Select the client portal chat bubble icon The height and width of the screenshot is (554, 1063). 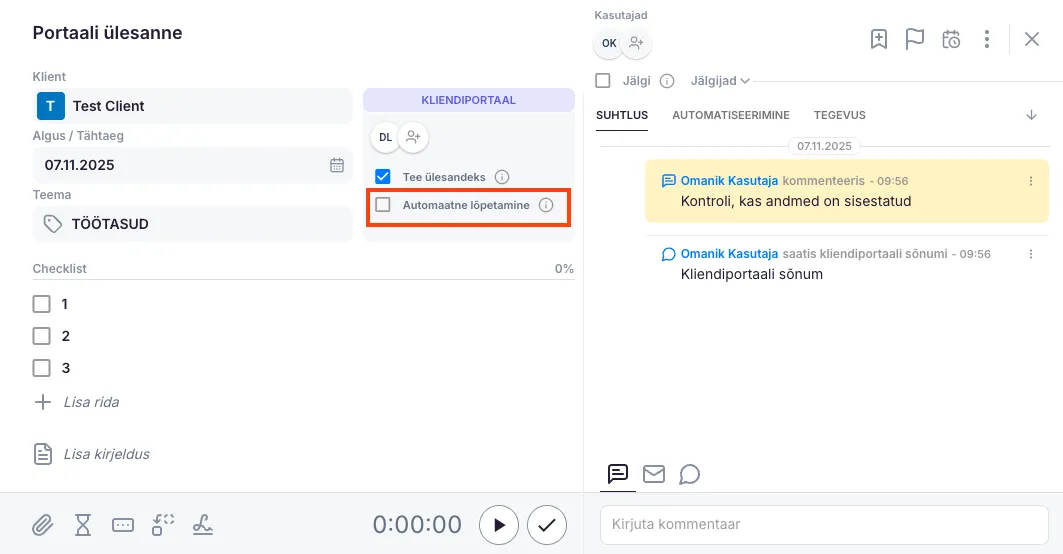tap(689, 474)
